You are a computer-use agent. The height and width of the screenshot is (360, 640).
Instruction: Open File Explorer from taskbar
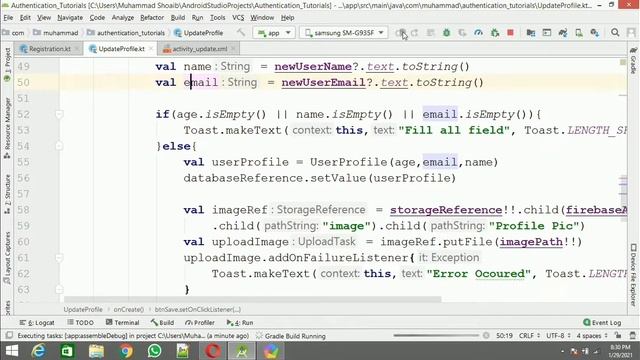pos(97,351)
